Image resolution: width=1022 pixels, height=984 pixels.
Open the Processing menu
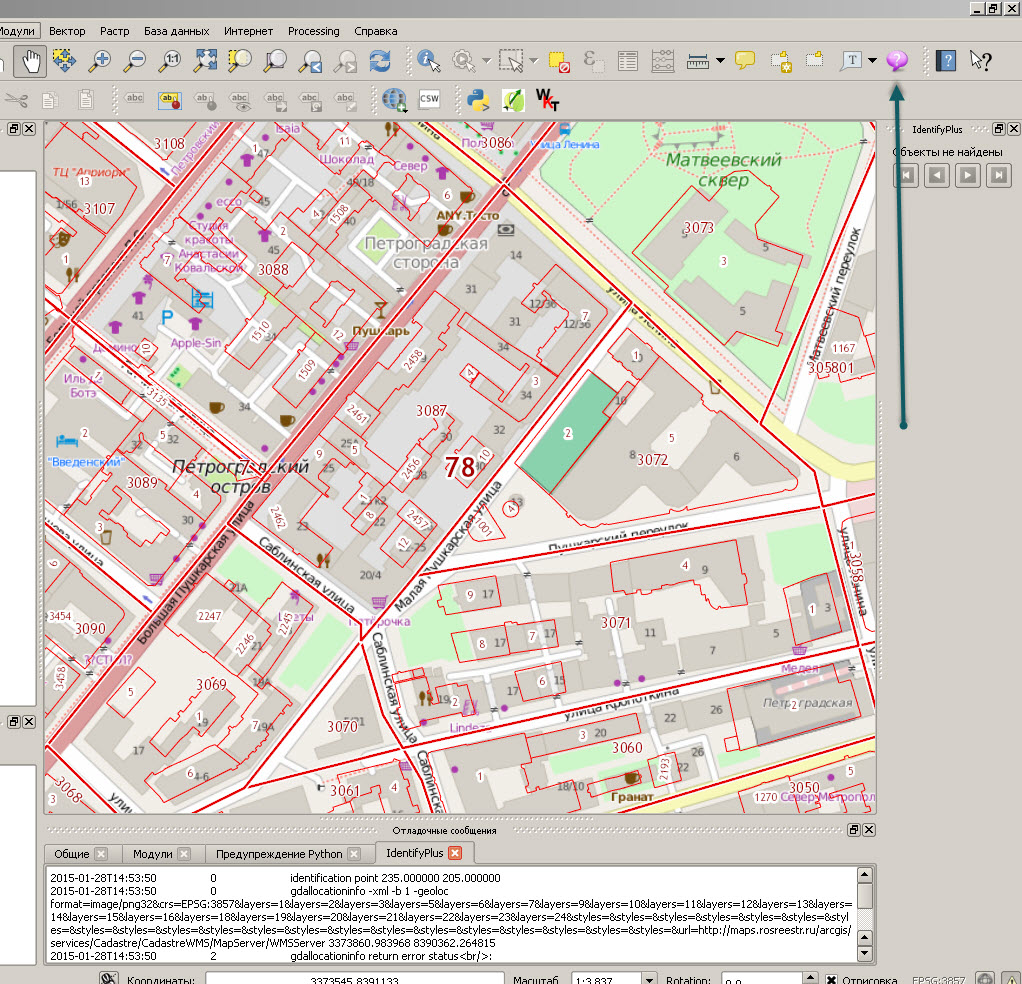(313, 31)
